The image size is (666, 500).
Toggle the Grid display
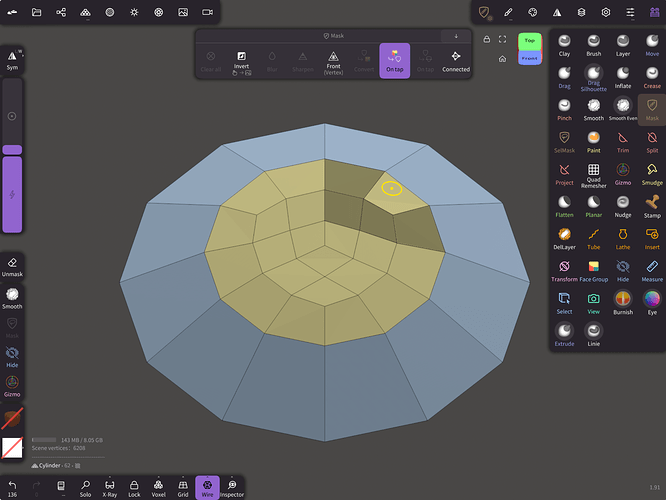183,488
